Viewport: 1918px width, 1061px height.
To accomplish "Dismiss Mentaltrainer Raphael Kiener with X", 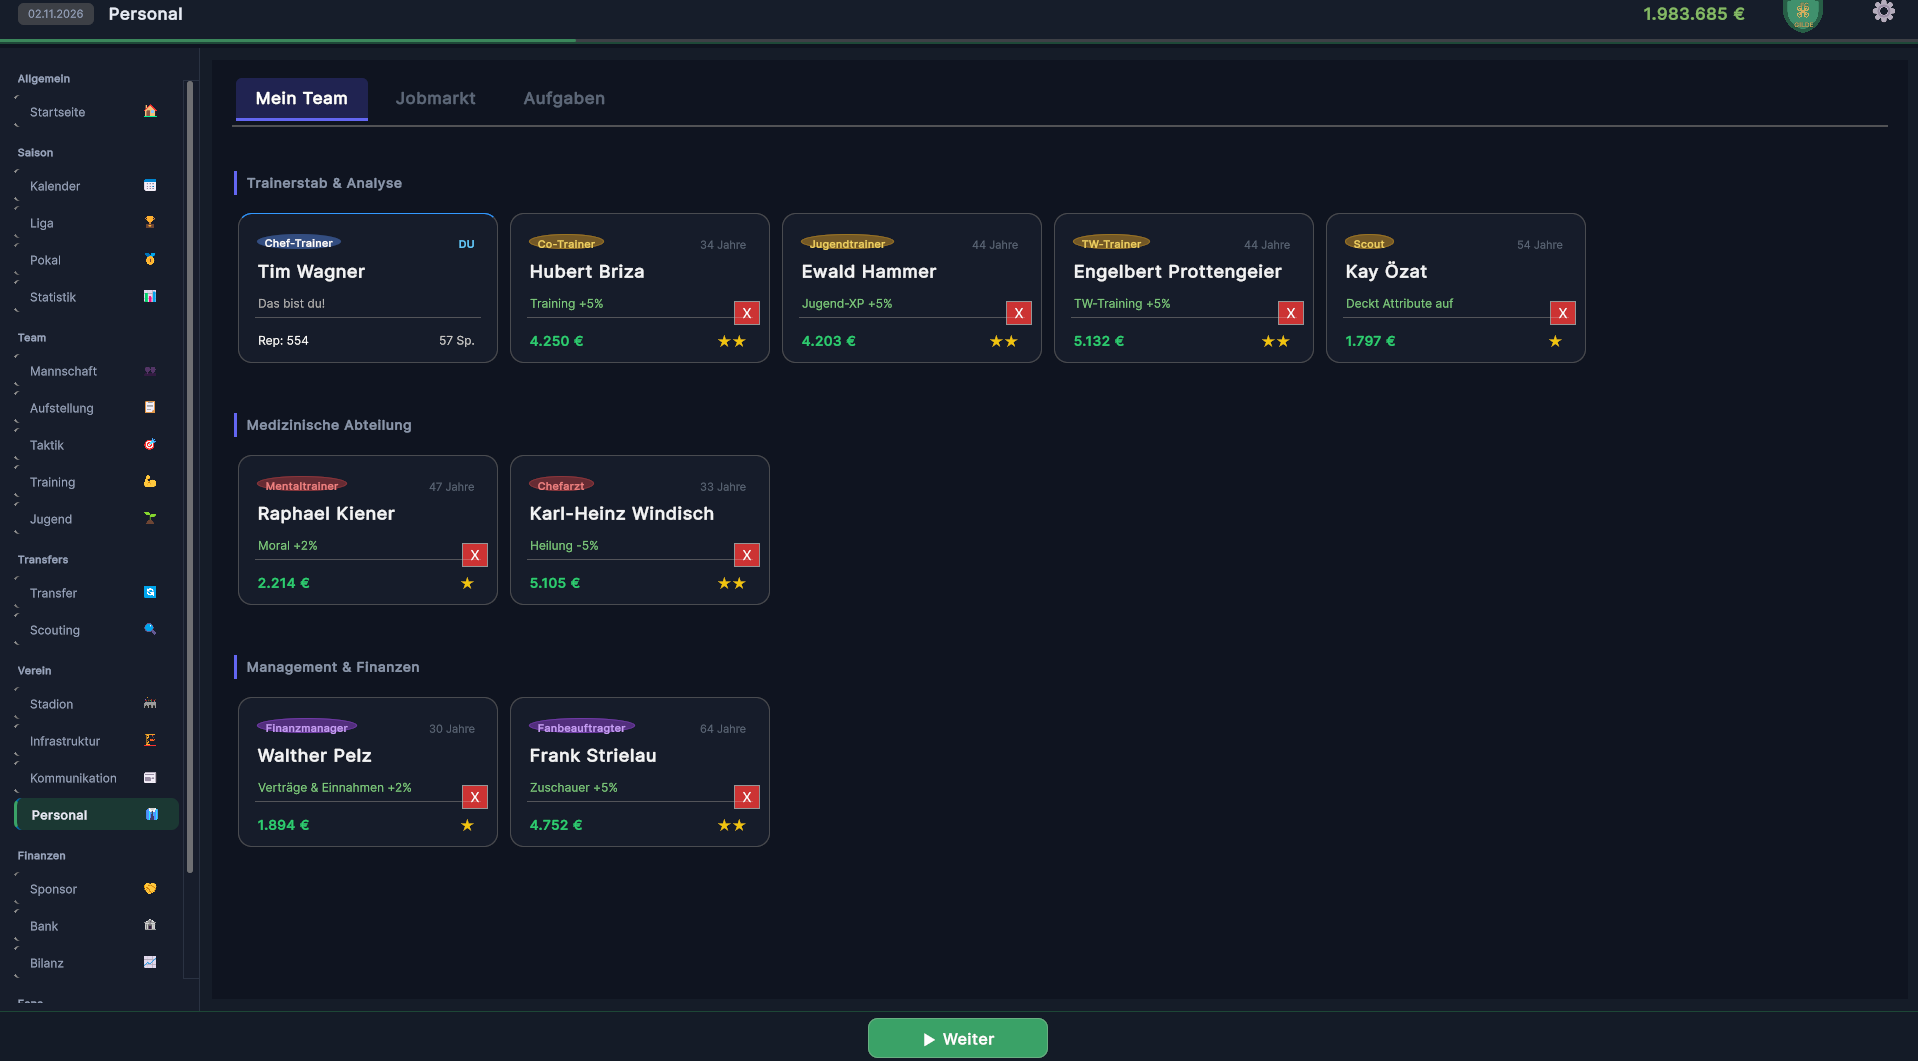I will tap(475, 555).
